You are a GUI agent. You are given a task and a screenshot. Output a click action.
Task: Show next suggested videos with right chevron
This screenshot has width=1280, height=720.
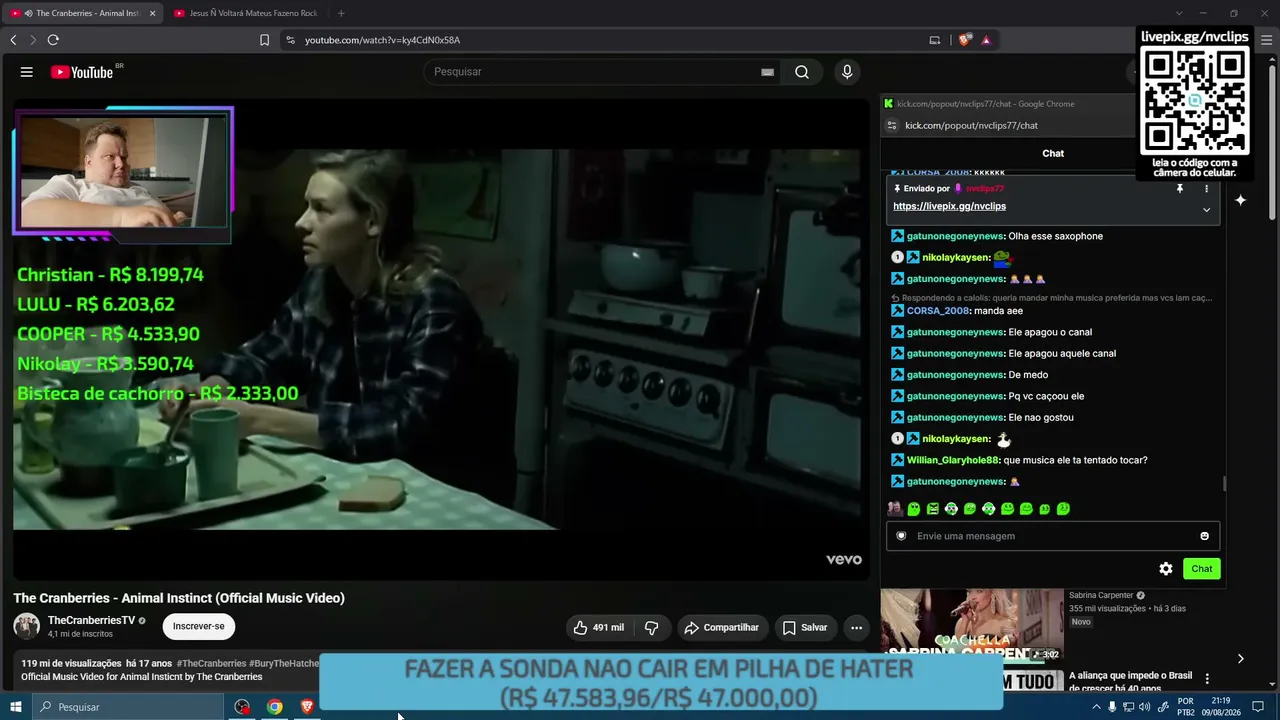[x=1240, y=658]
